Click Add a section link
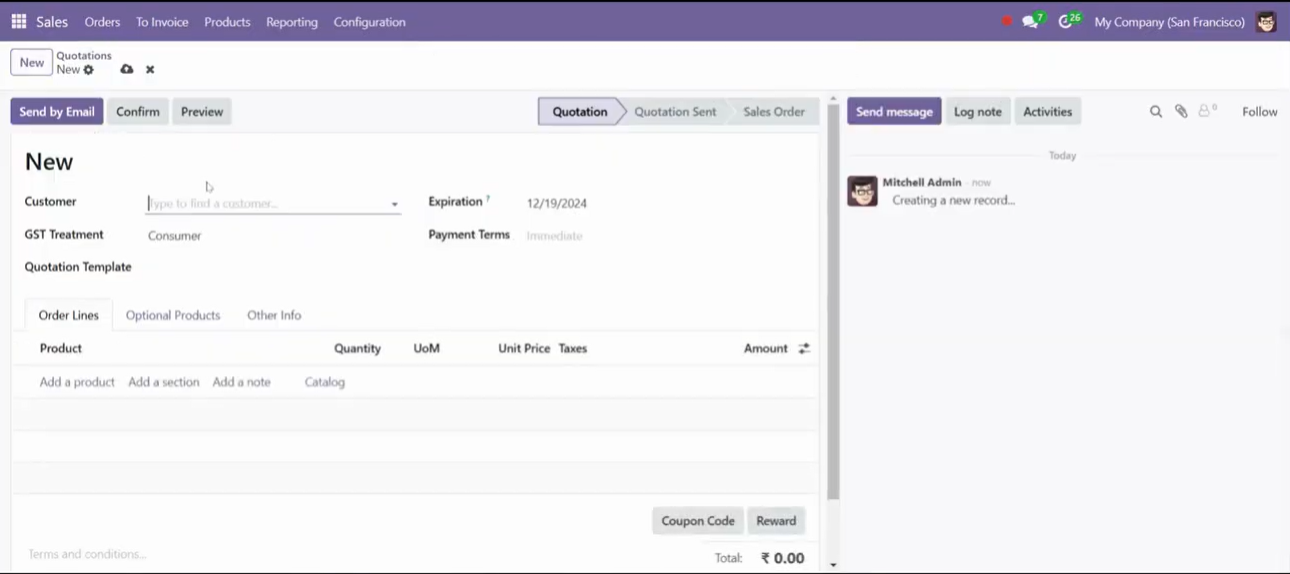Screen dimensions: 1290x574 click(164, 382)
